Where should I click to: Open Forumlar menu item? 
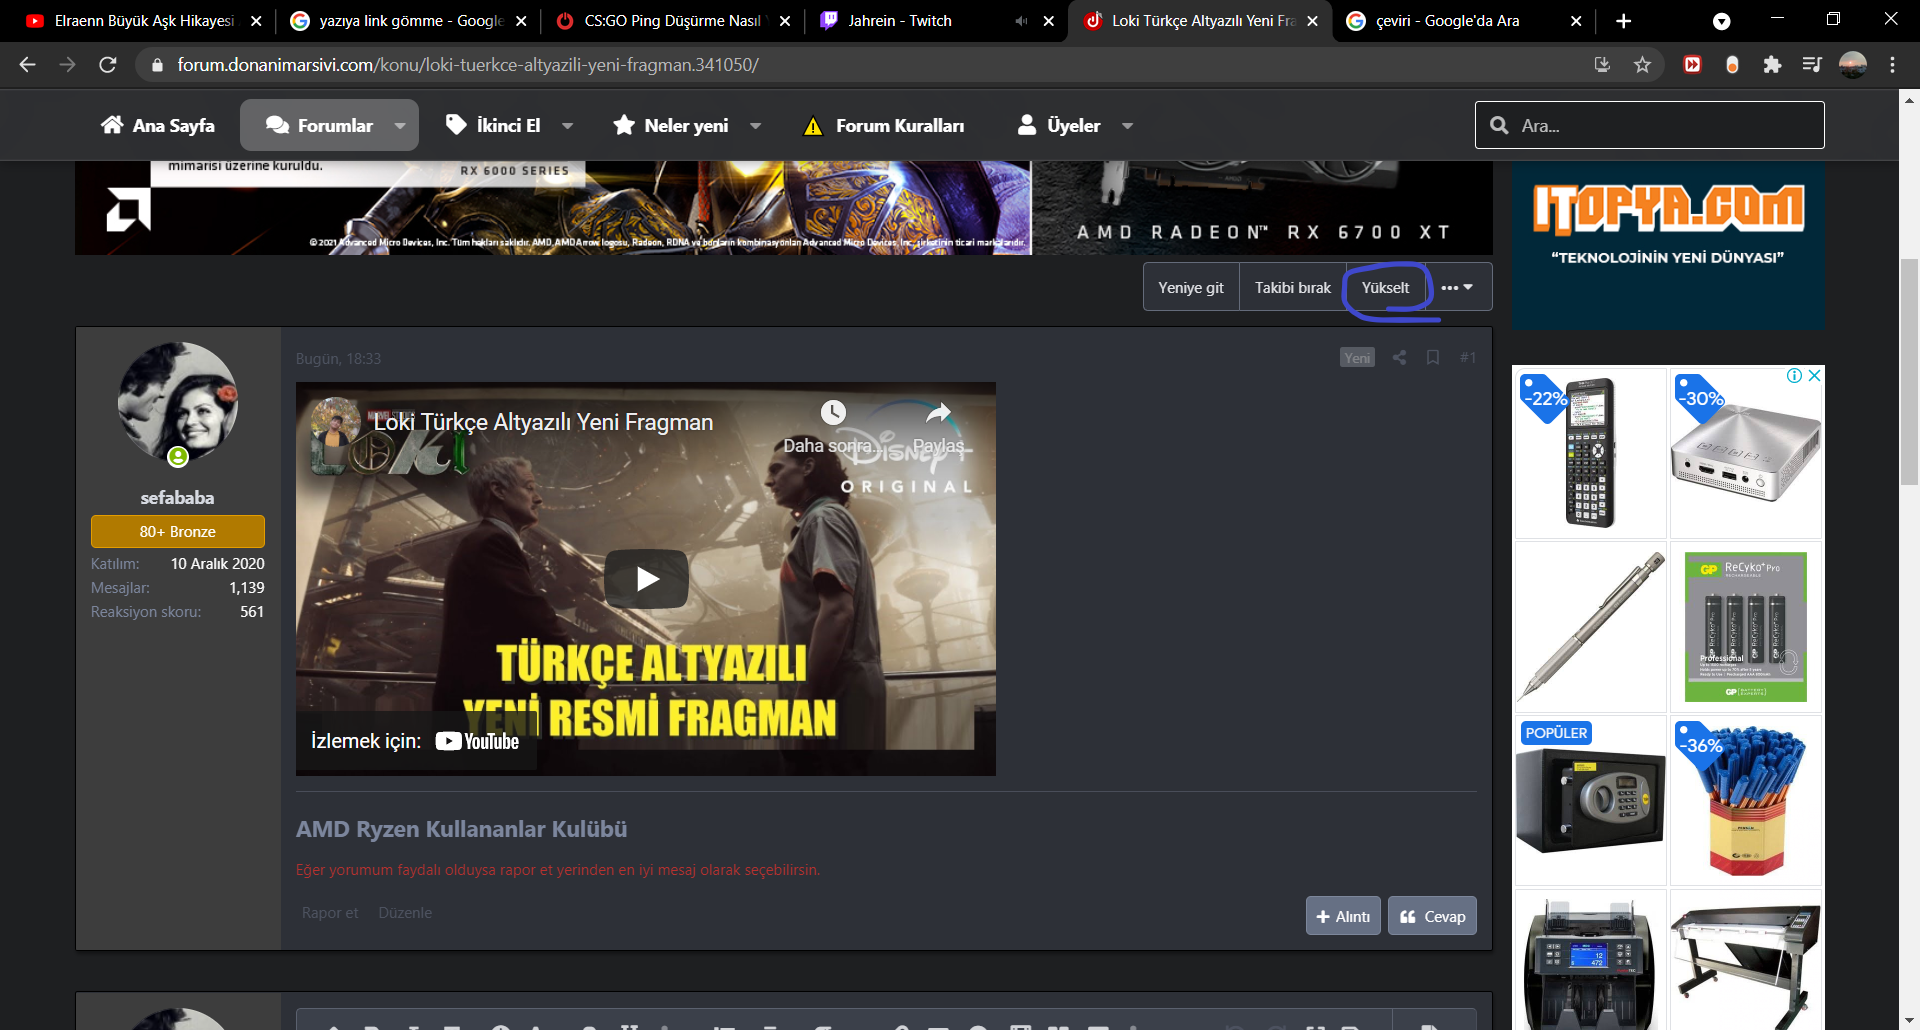point(319,126)
